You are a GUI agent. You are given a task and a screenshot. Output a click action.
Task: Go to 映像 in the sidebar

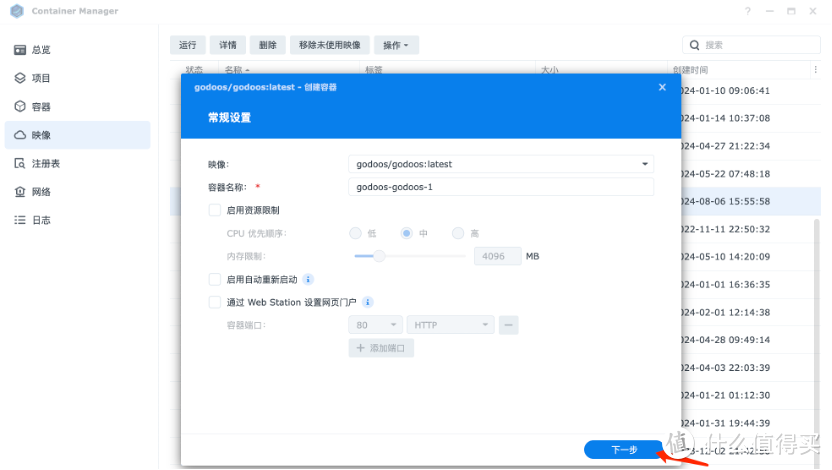(77, 135)
